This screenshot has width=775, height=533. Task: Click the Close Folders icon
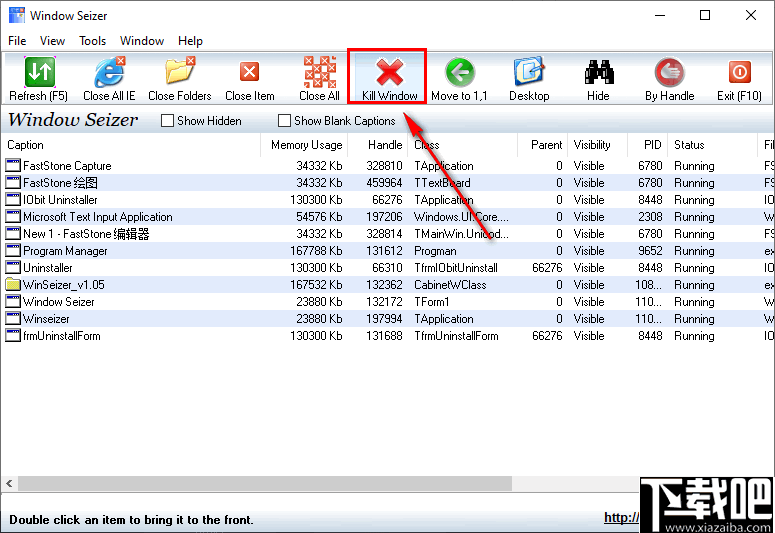click(x=180, y=72)
